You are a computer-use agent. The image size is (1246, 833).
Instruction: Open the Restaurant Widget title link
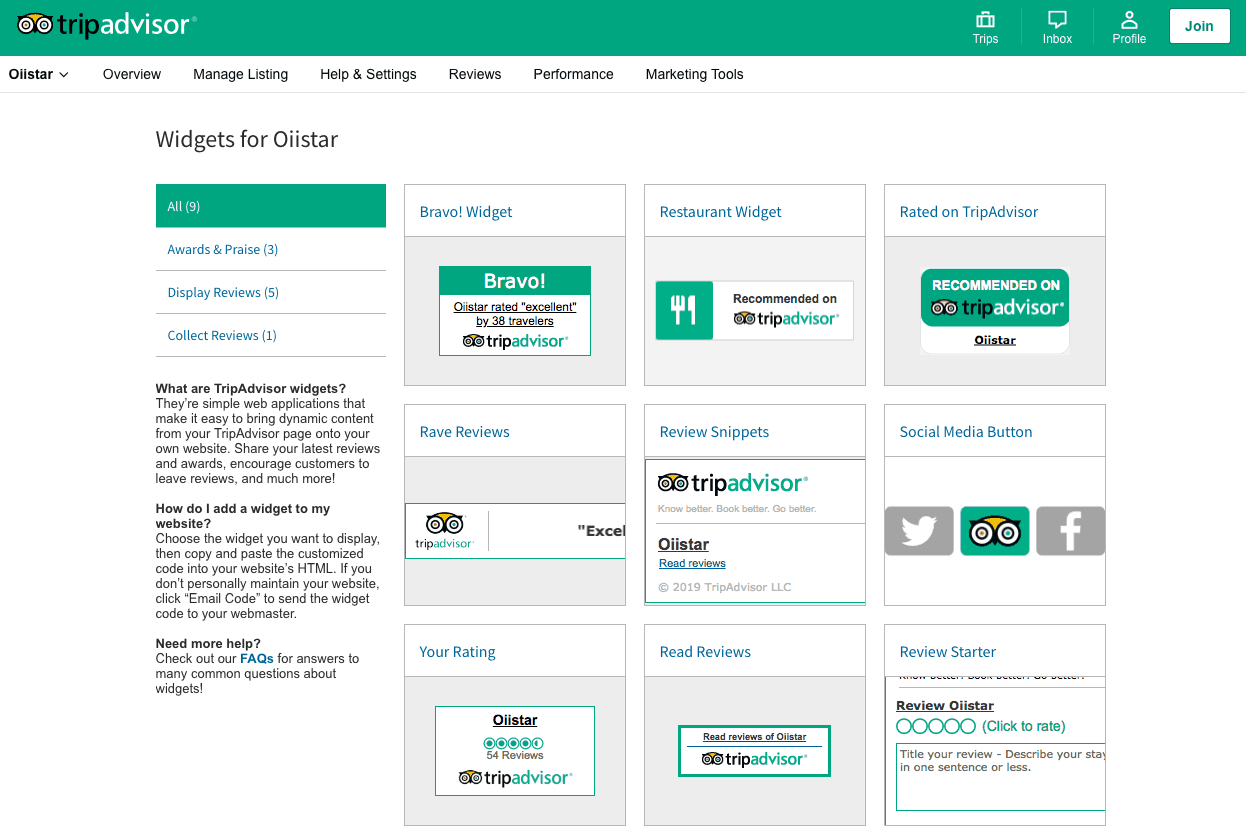point(720,212)
